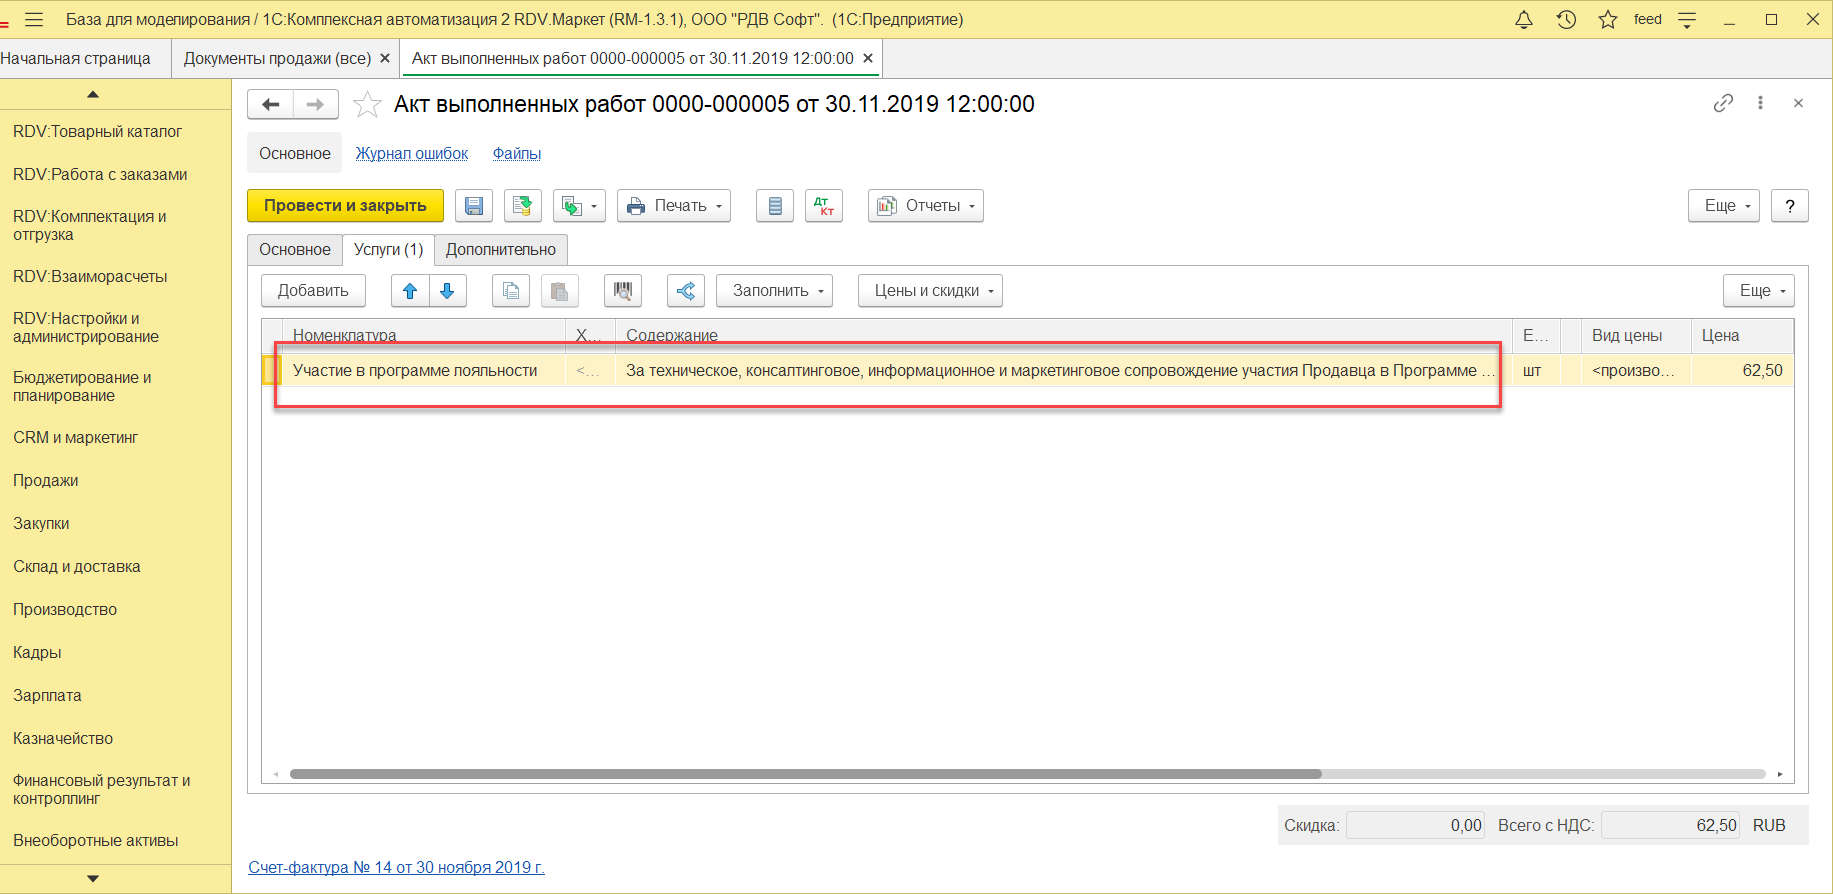Click the Содержание column header
1833x894 pixels.
1064,336
